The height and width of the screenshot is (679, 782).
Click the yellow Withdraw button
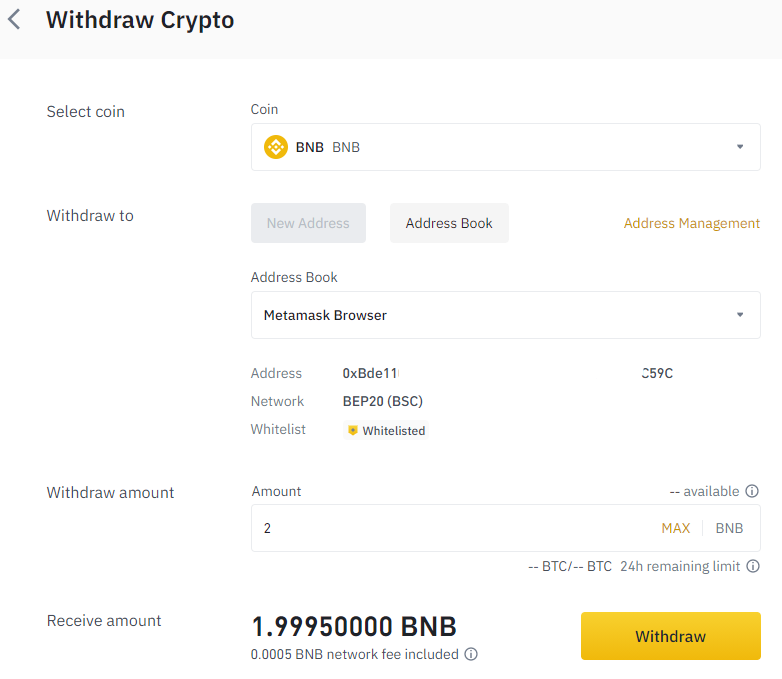(x=671, y=636)
